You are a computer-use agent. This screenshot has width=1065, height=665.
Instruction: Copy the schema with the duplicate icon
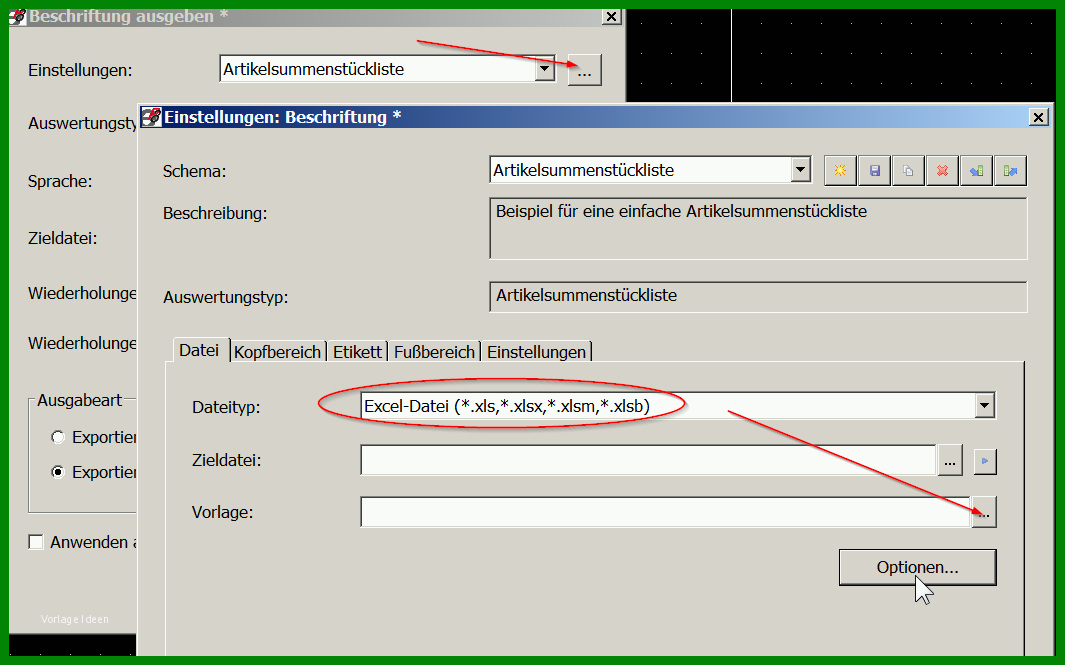(908, 170)
